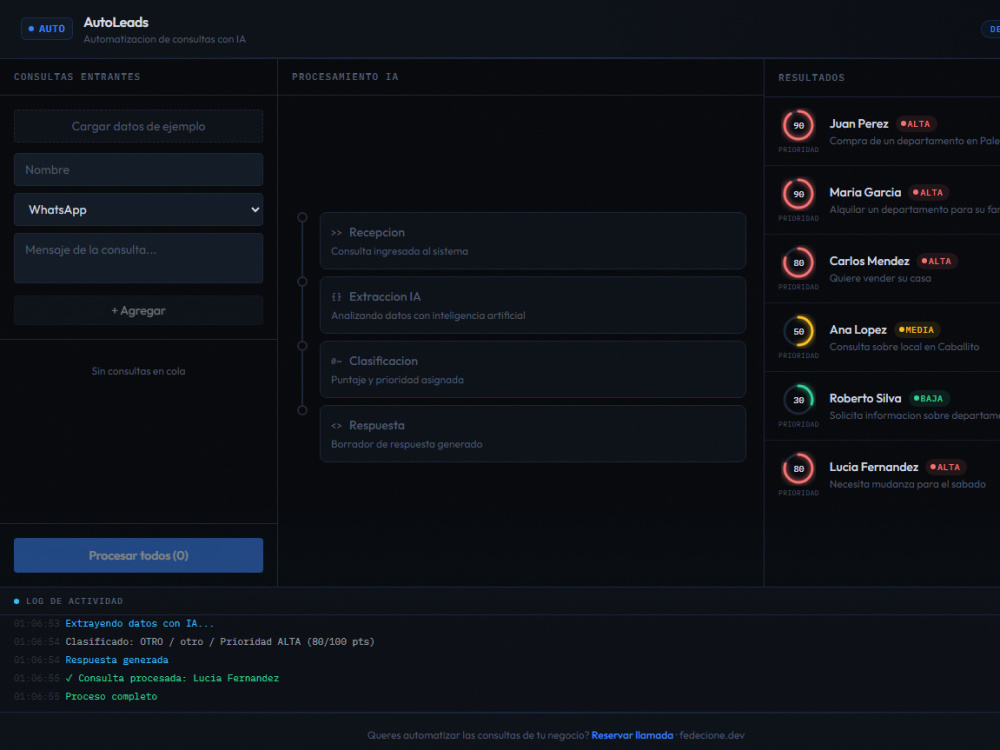Click the Consultas Entrantes panel header
The height and width of the screenshot is (750, 1000).
pos(138,77)
